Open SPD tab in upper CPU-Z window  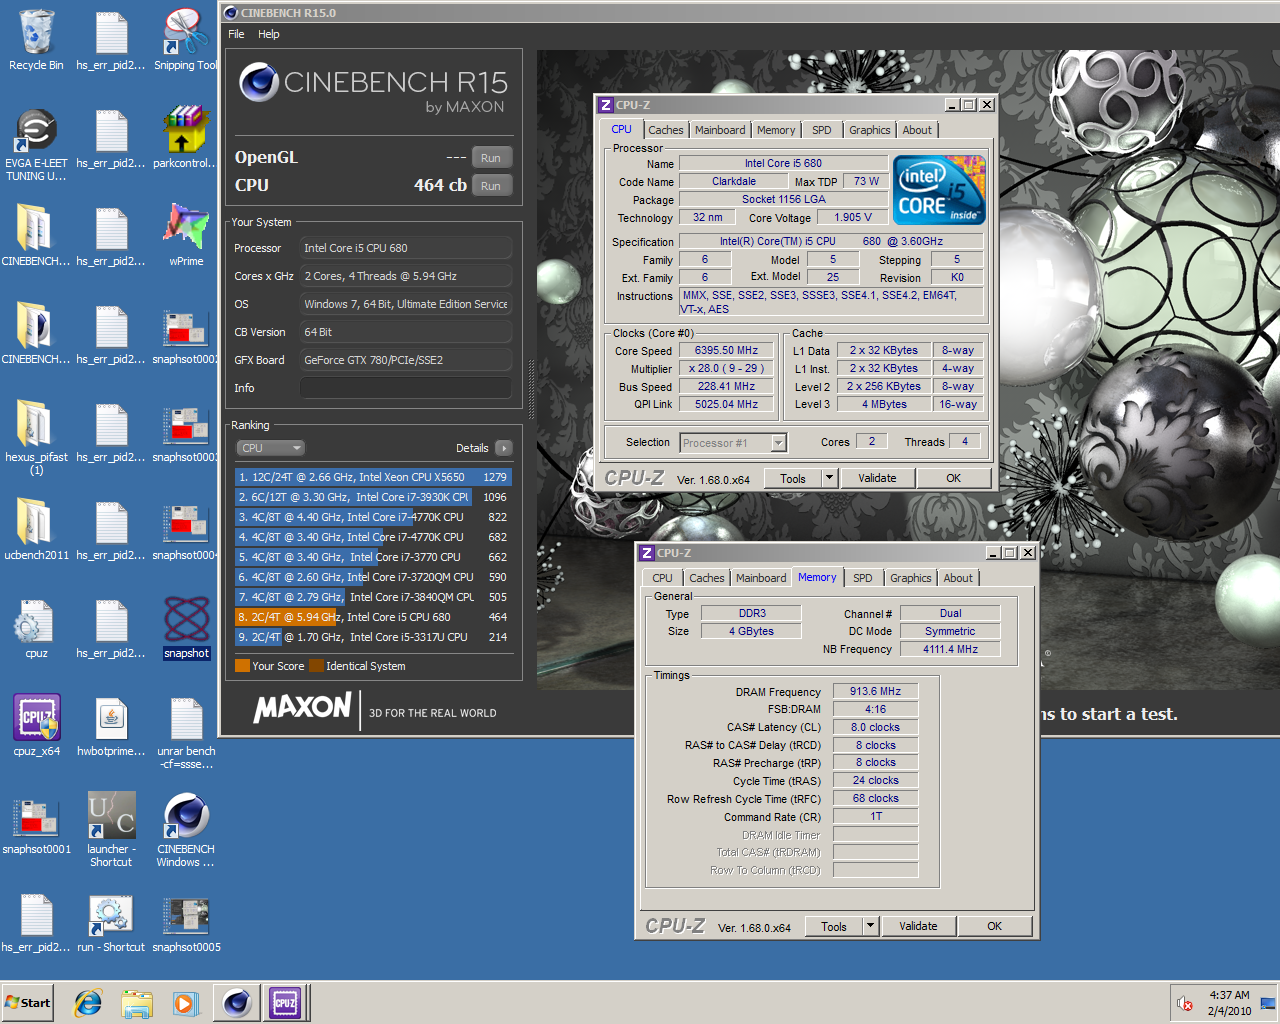click(822, 130)
